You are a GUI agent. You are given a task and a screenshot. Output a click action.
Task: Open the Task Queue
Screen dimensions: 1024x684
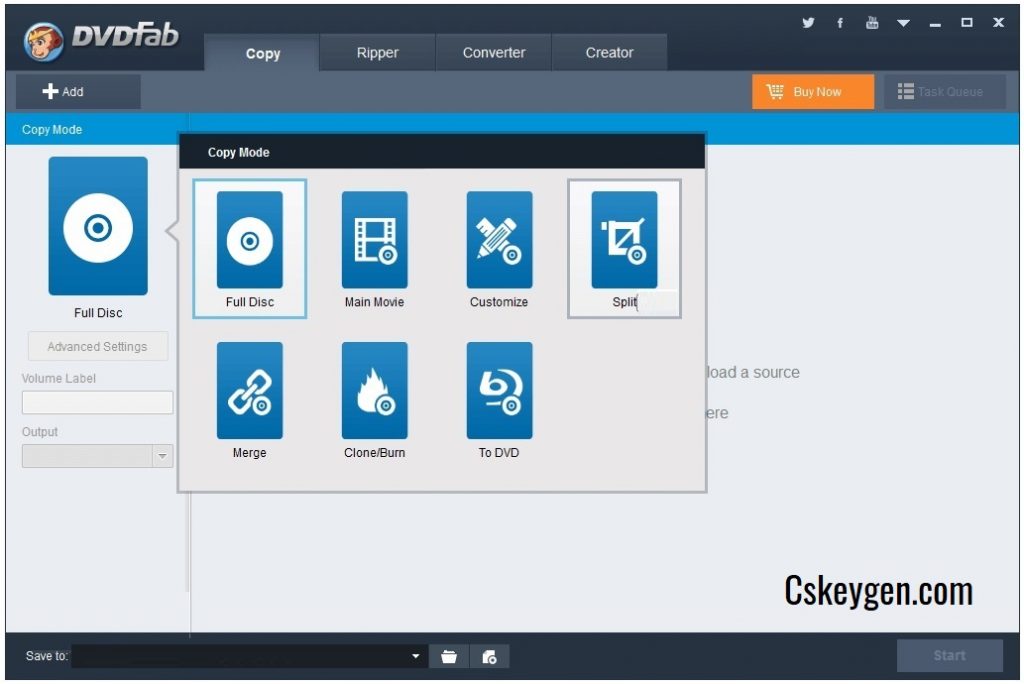coord(945,91)
